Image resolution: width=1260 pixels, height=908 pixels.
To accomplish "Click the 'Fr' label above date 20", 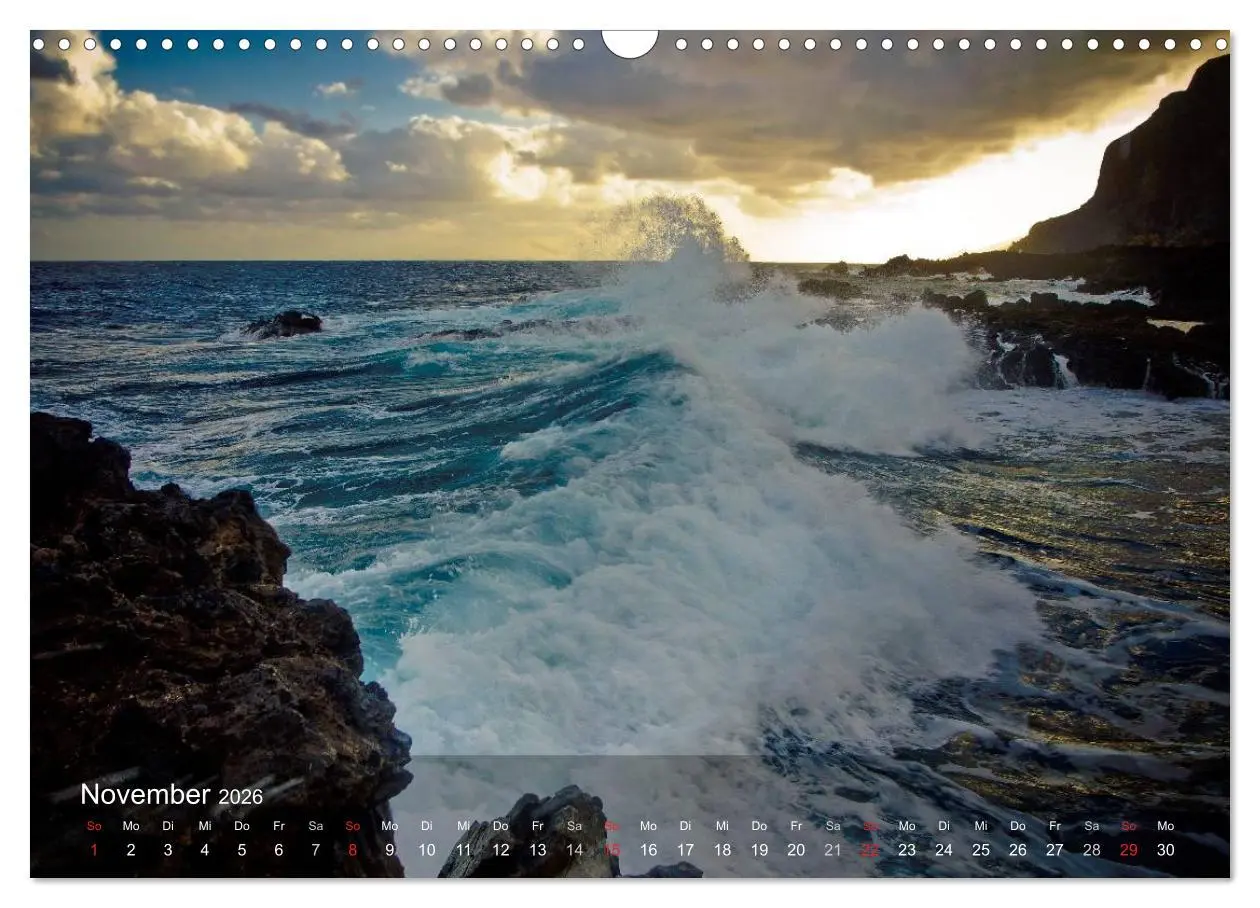I will point(797,826).
